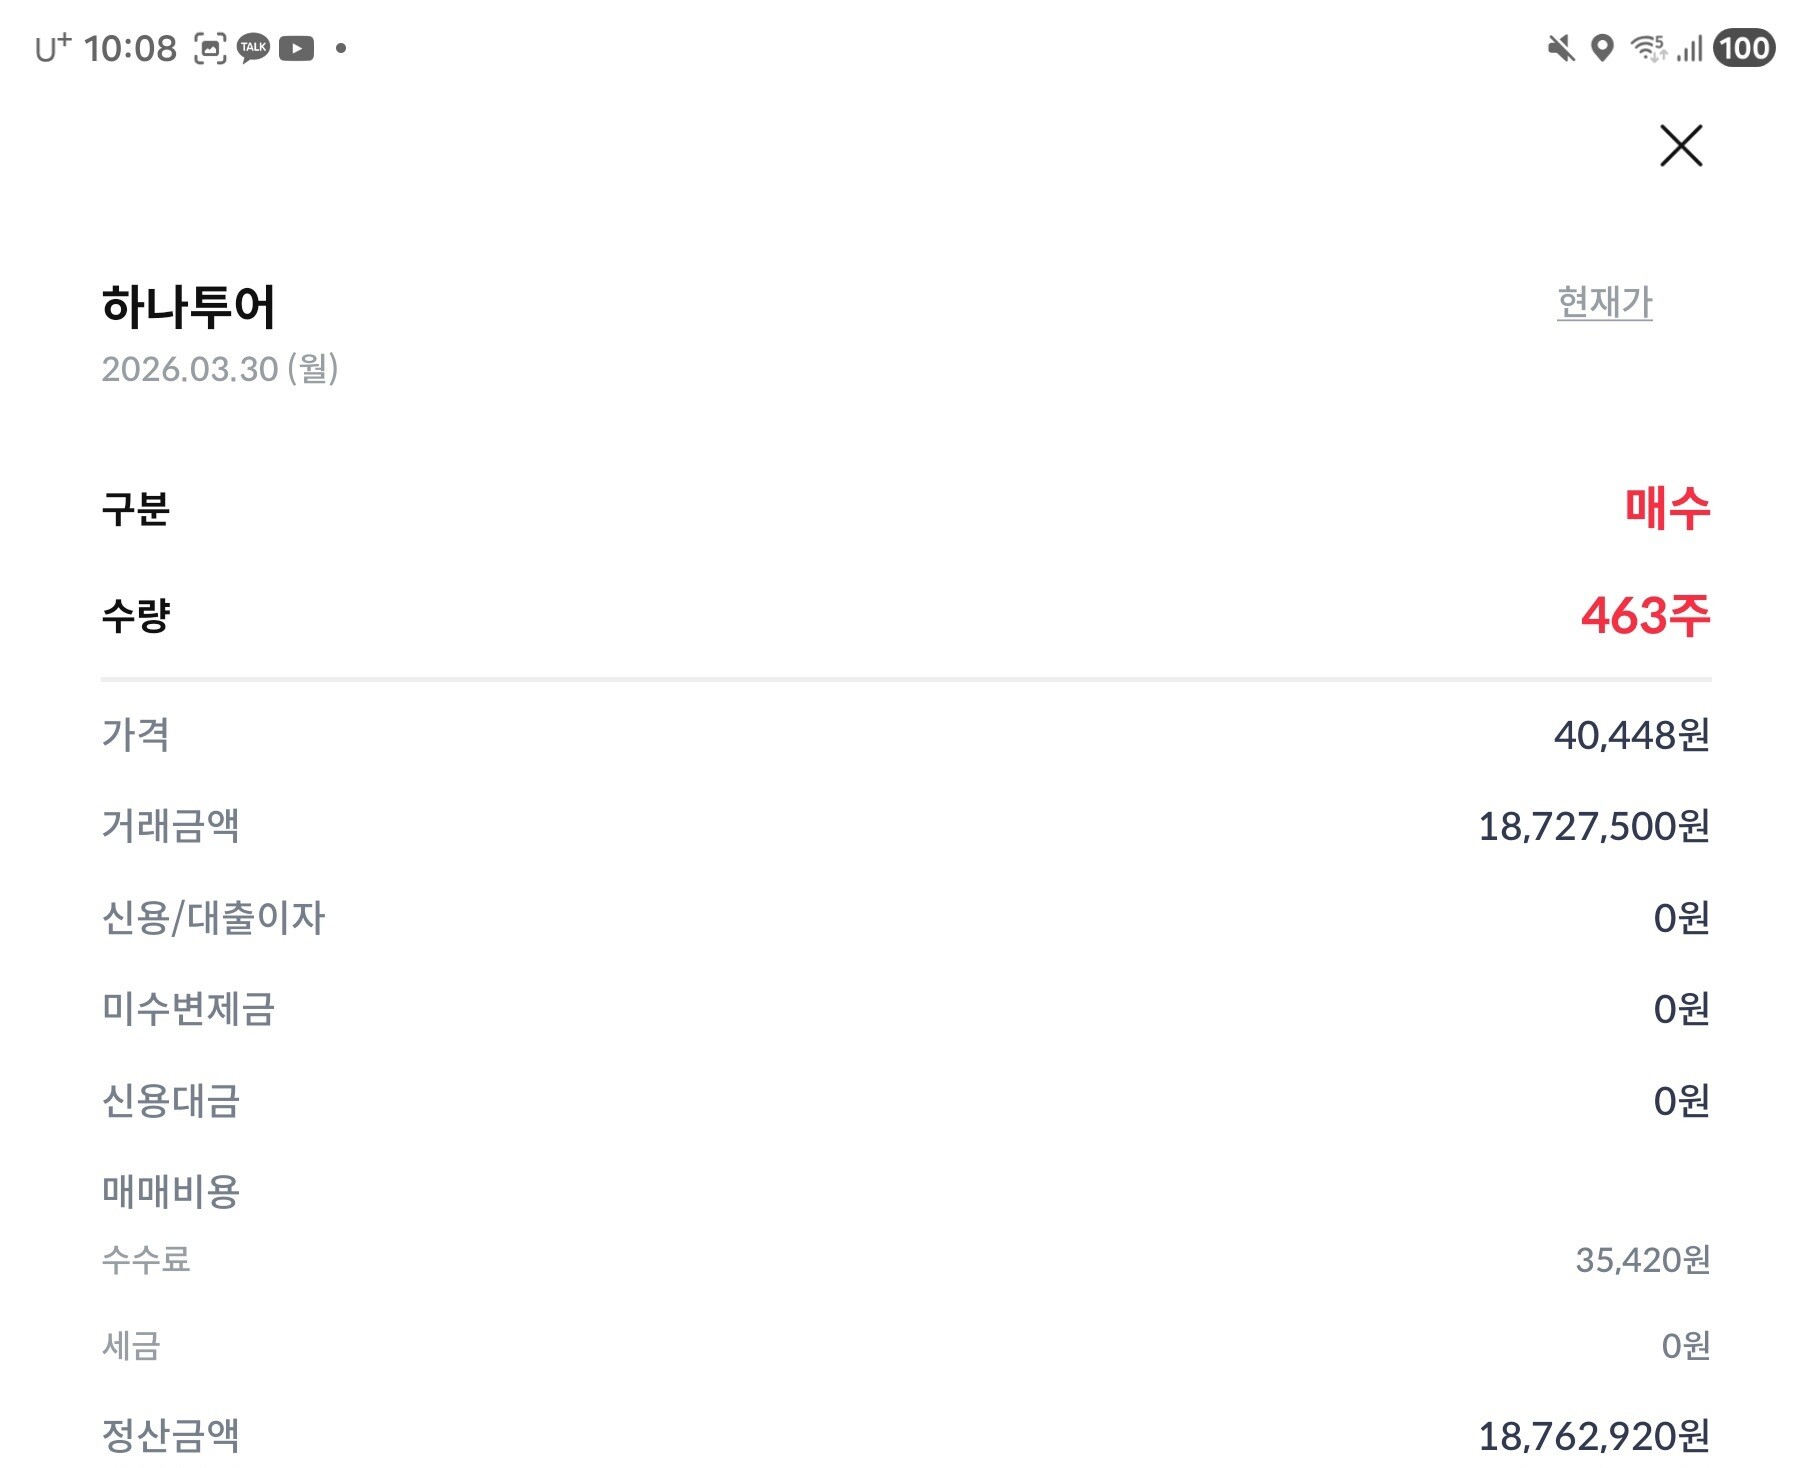1812x1468 pixels.
Task: Tap the 하나투어 stock name heading
Action: [188, 306]
